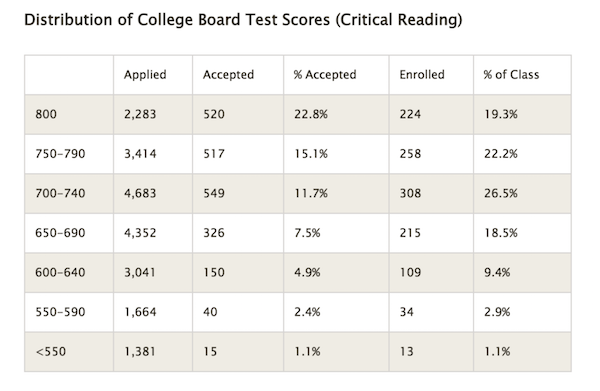Click the % of Class header
600x391 pixels.
coord(511,75)
